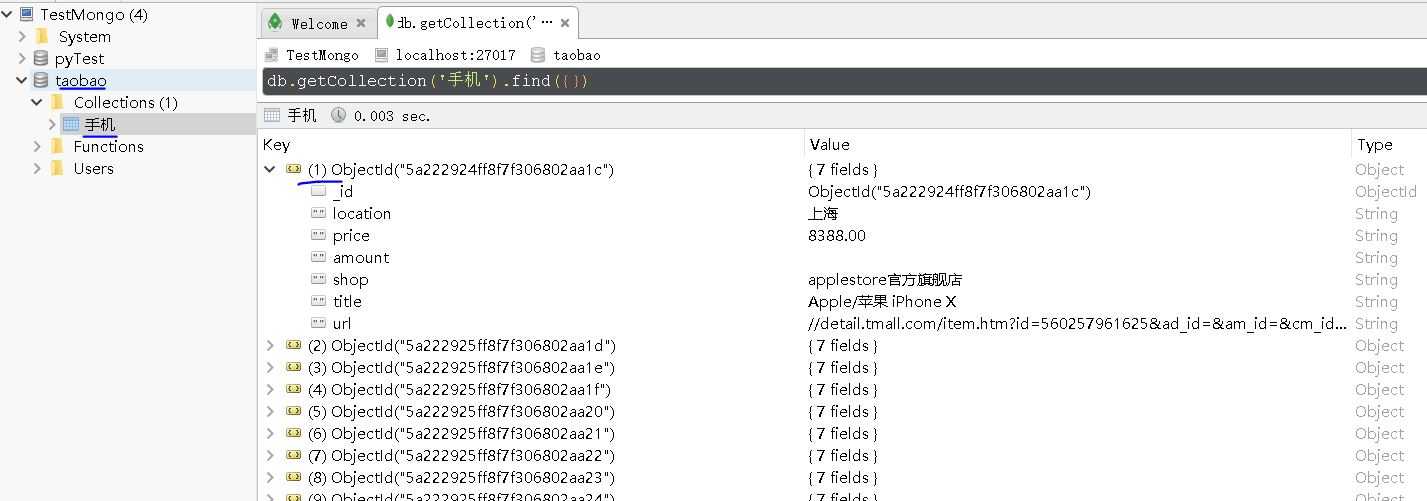
Task: Click the clock icon beside 0.003 sec.
Action: tap(339, 116)
